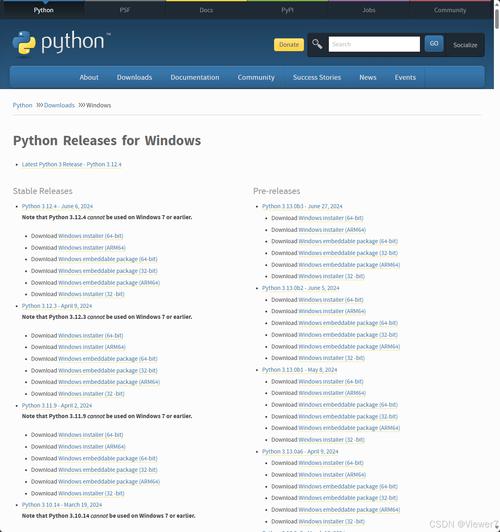
Task: Click the Python breadcrumb link
Action: click(22, 105)
